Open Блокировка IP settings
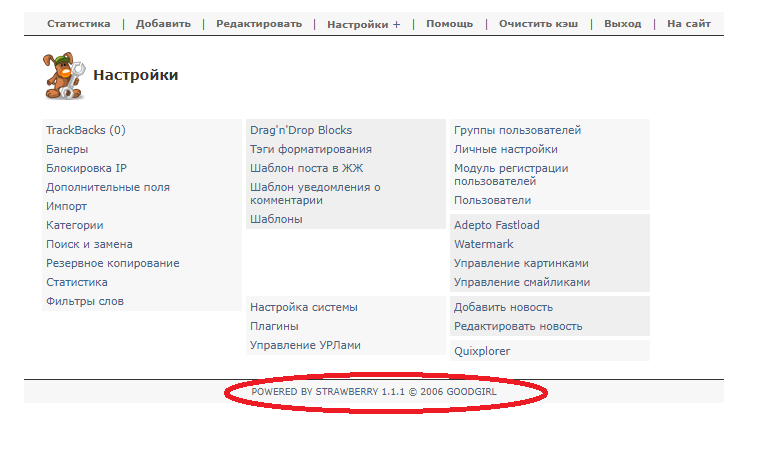Viewport: 760px width, 450px height. tap(86, 168)
